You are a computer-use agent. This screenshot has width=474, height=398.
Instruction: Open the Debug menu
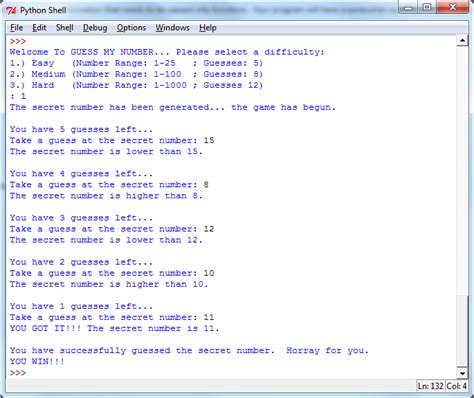click(95, 28)
